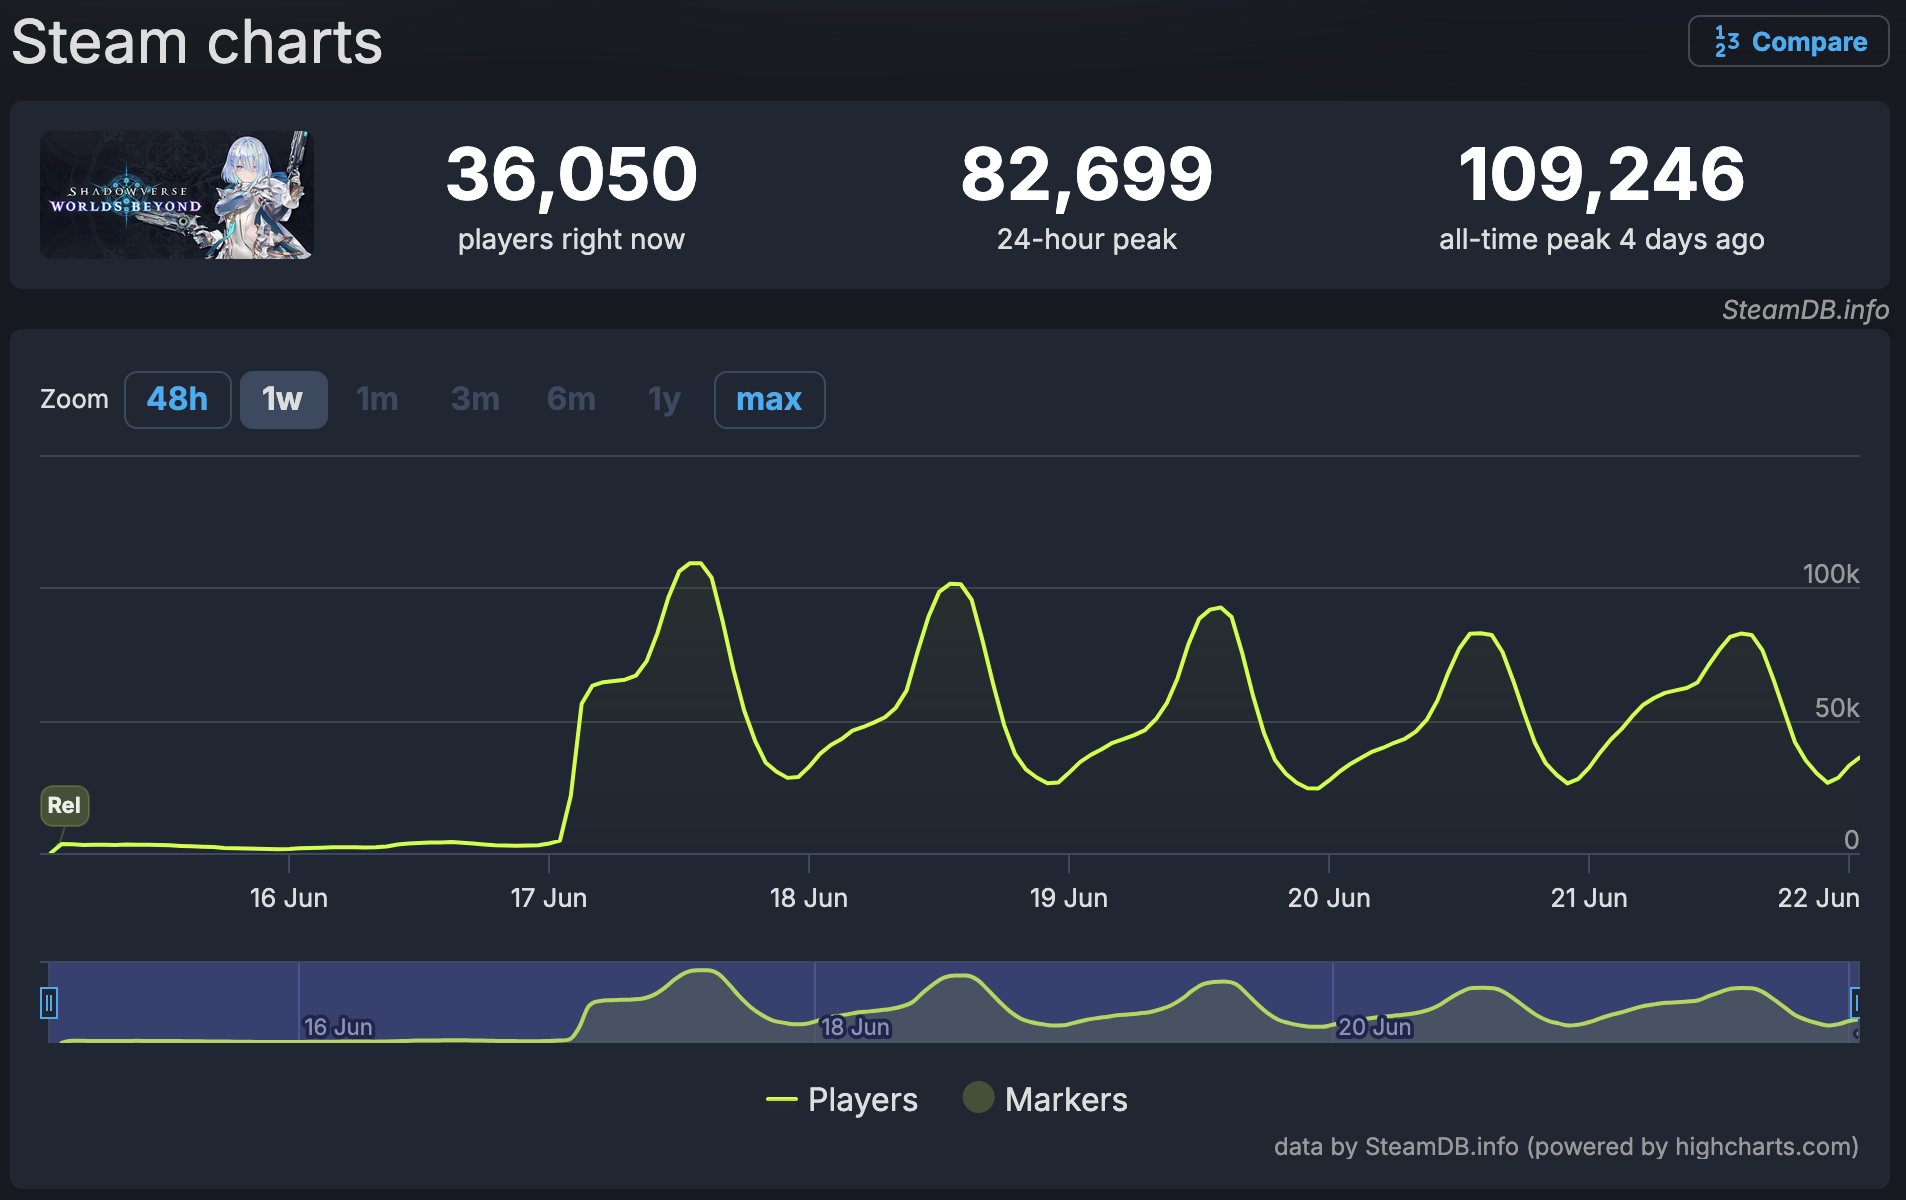
Task: Grab the left navigator range handle
Action: [49, 1002]
